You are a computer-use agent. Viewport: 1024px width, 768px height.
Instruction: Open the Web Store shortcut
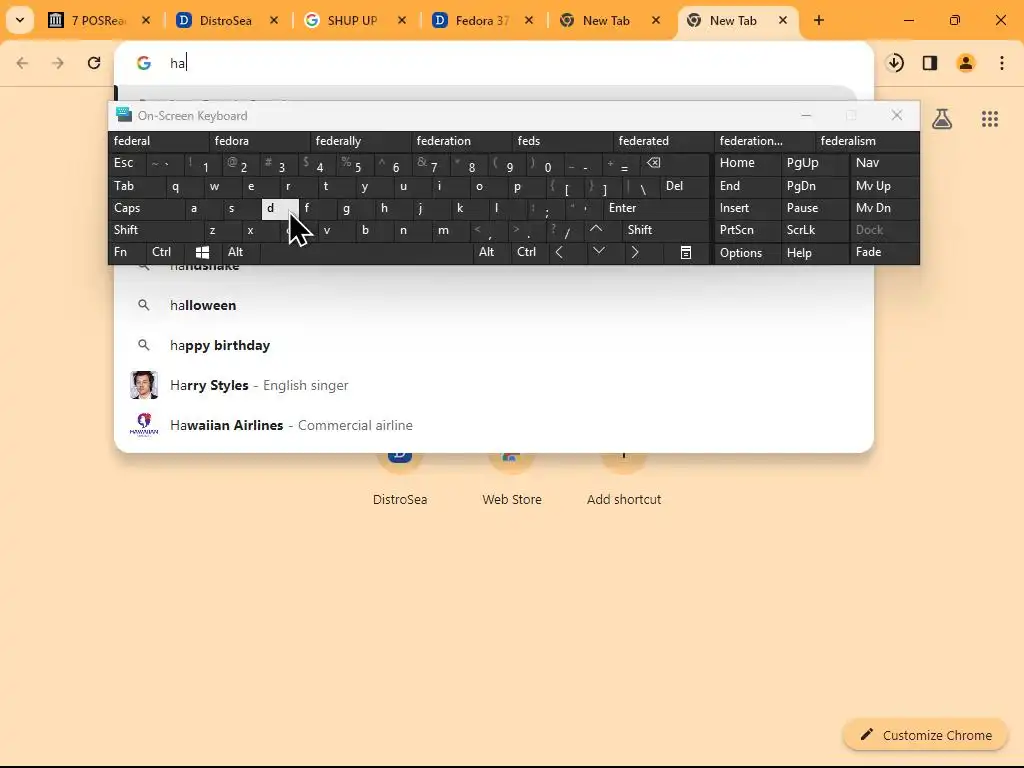512,481
